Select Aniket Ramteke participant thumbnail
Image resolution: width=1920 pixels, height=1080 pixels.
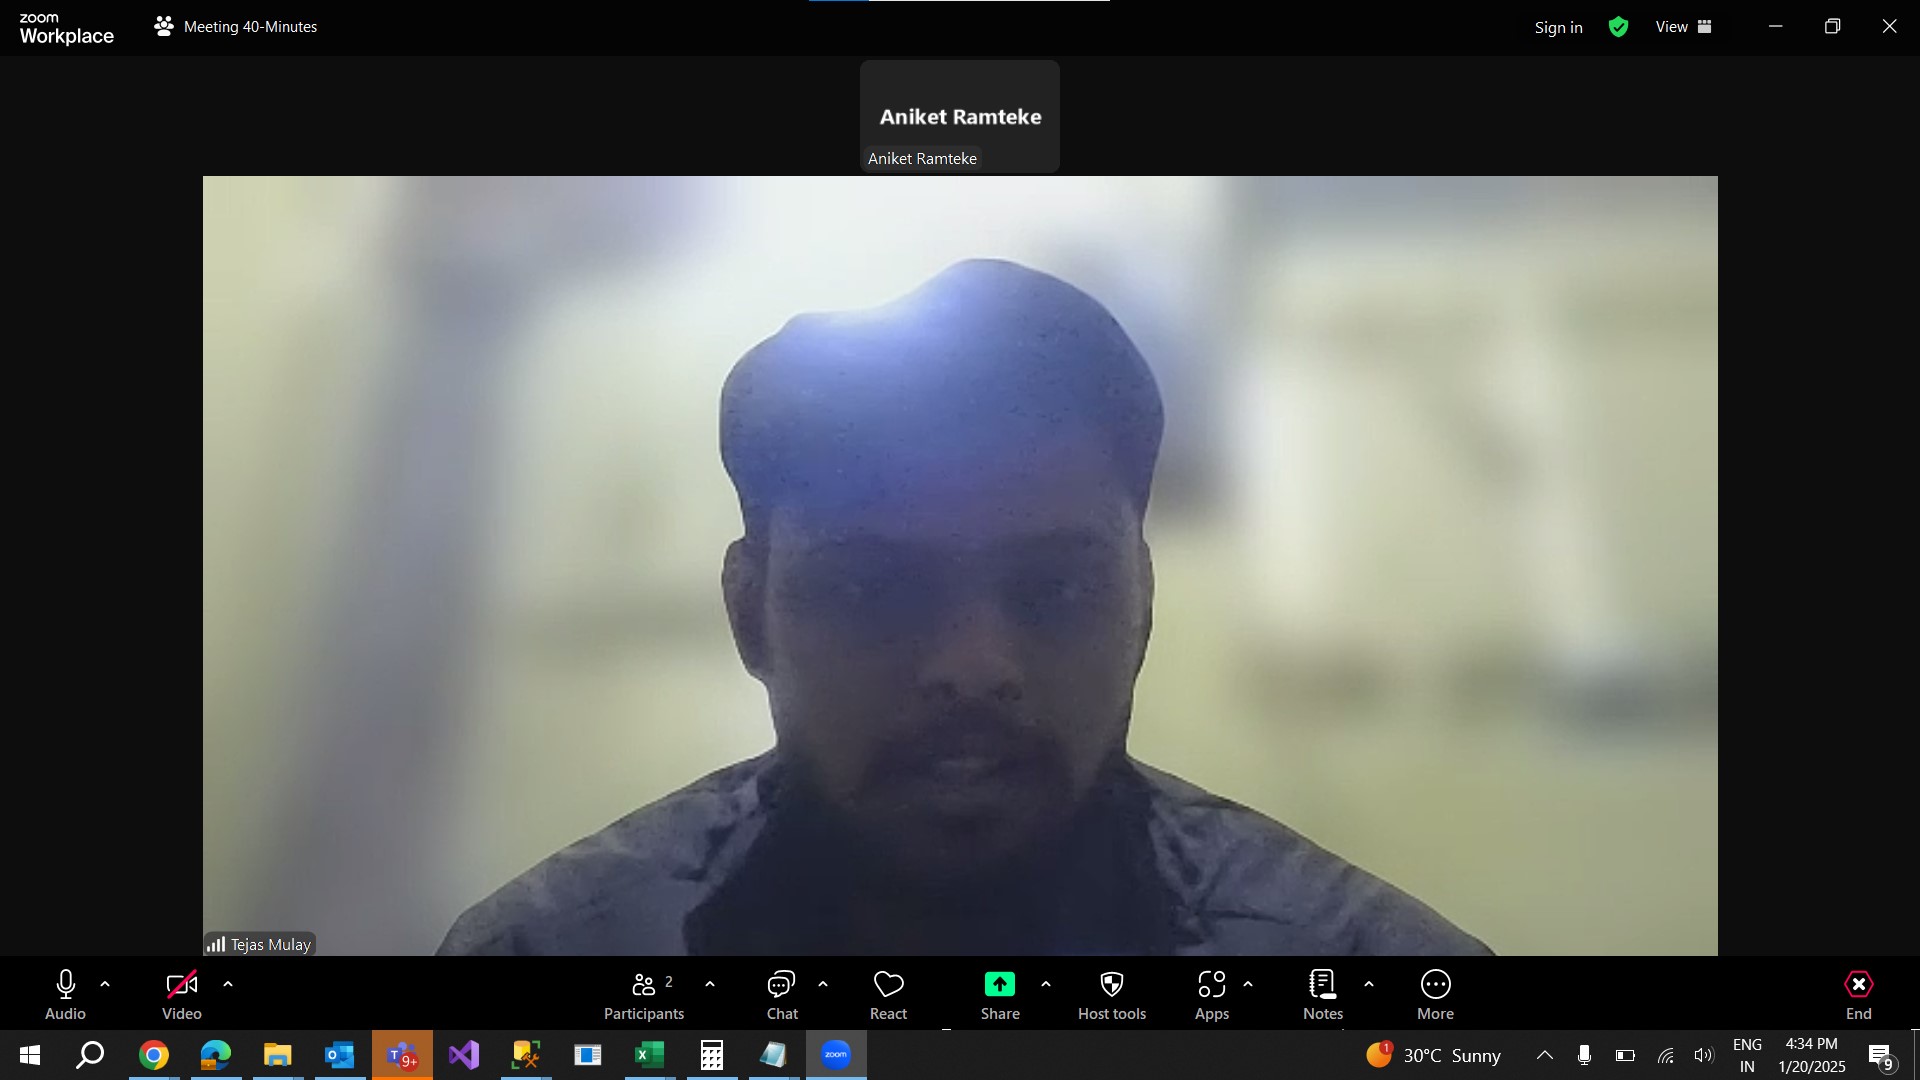959,116
